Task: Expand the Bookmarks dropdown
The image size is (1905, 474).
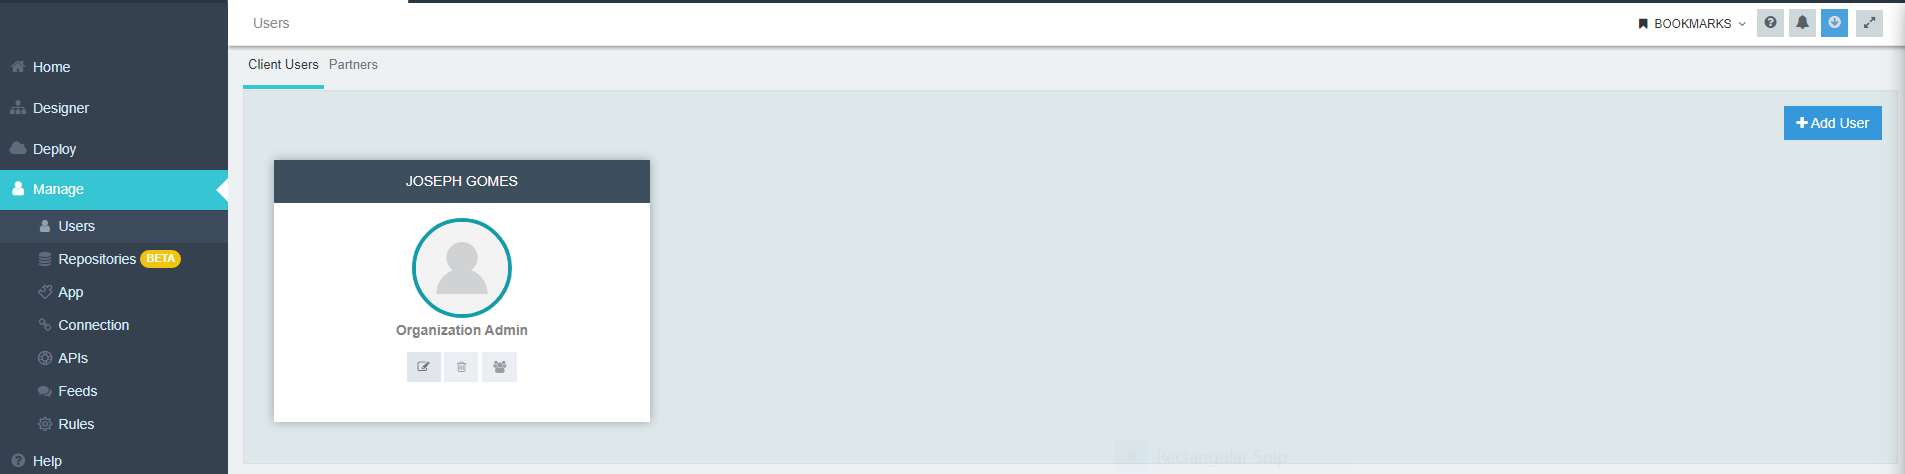Action: [1692, 23]
